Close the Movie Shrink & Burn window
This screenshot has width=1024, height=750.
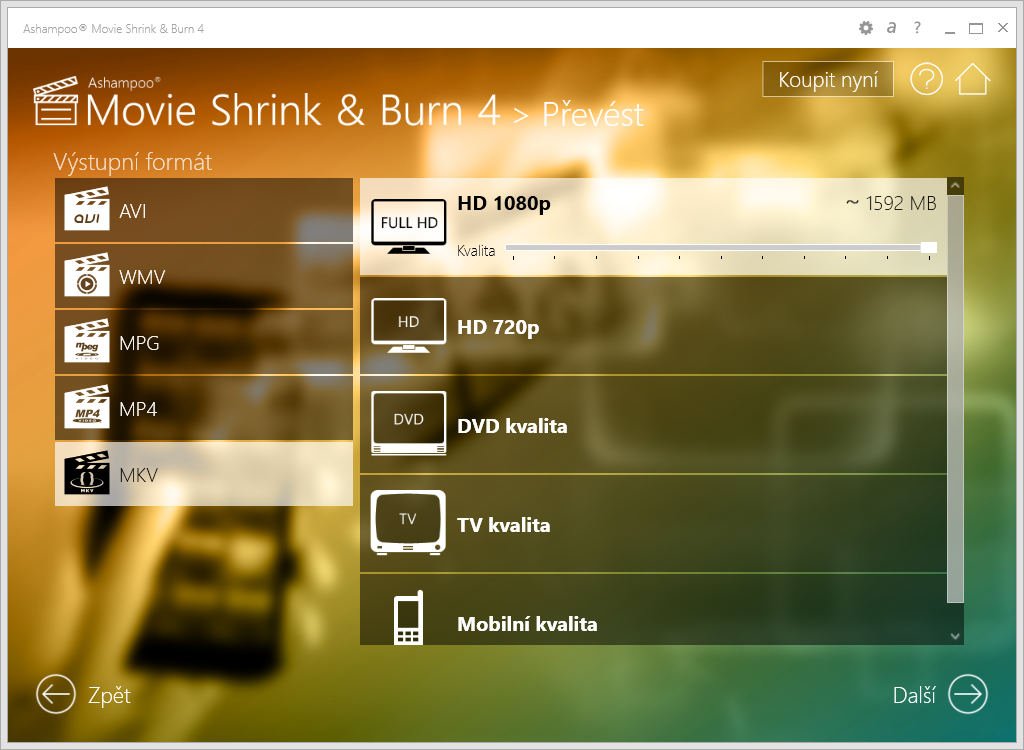[1003, 27]
